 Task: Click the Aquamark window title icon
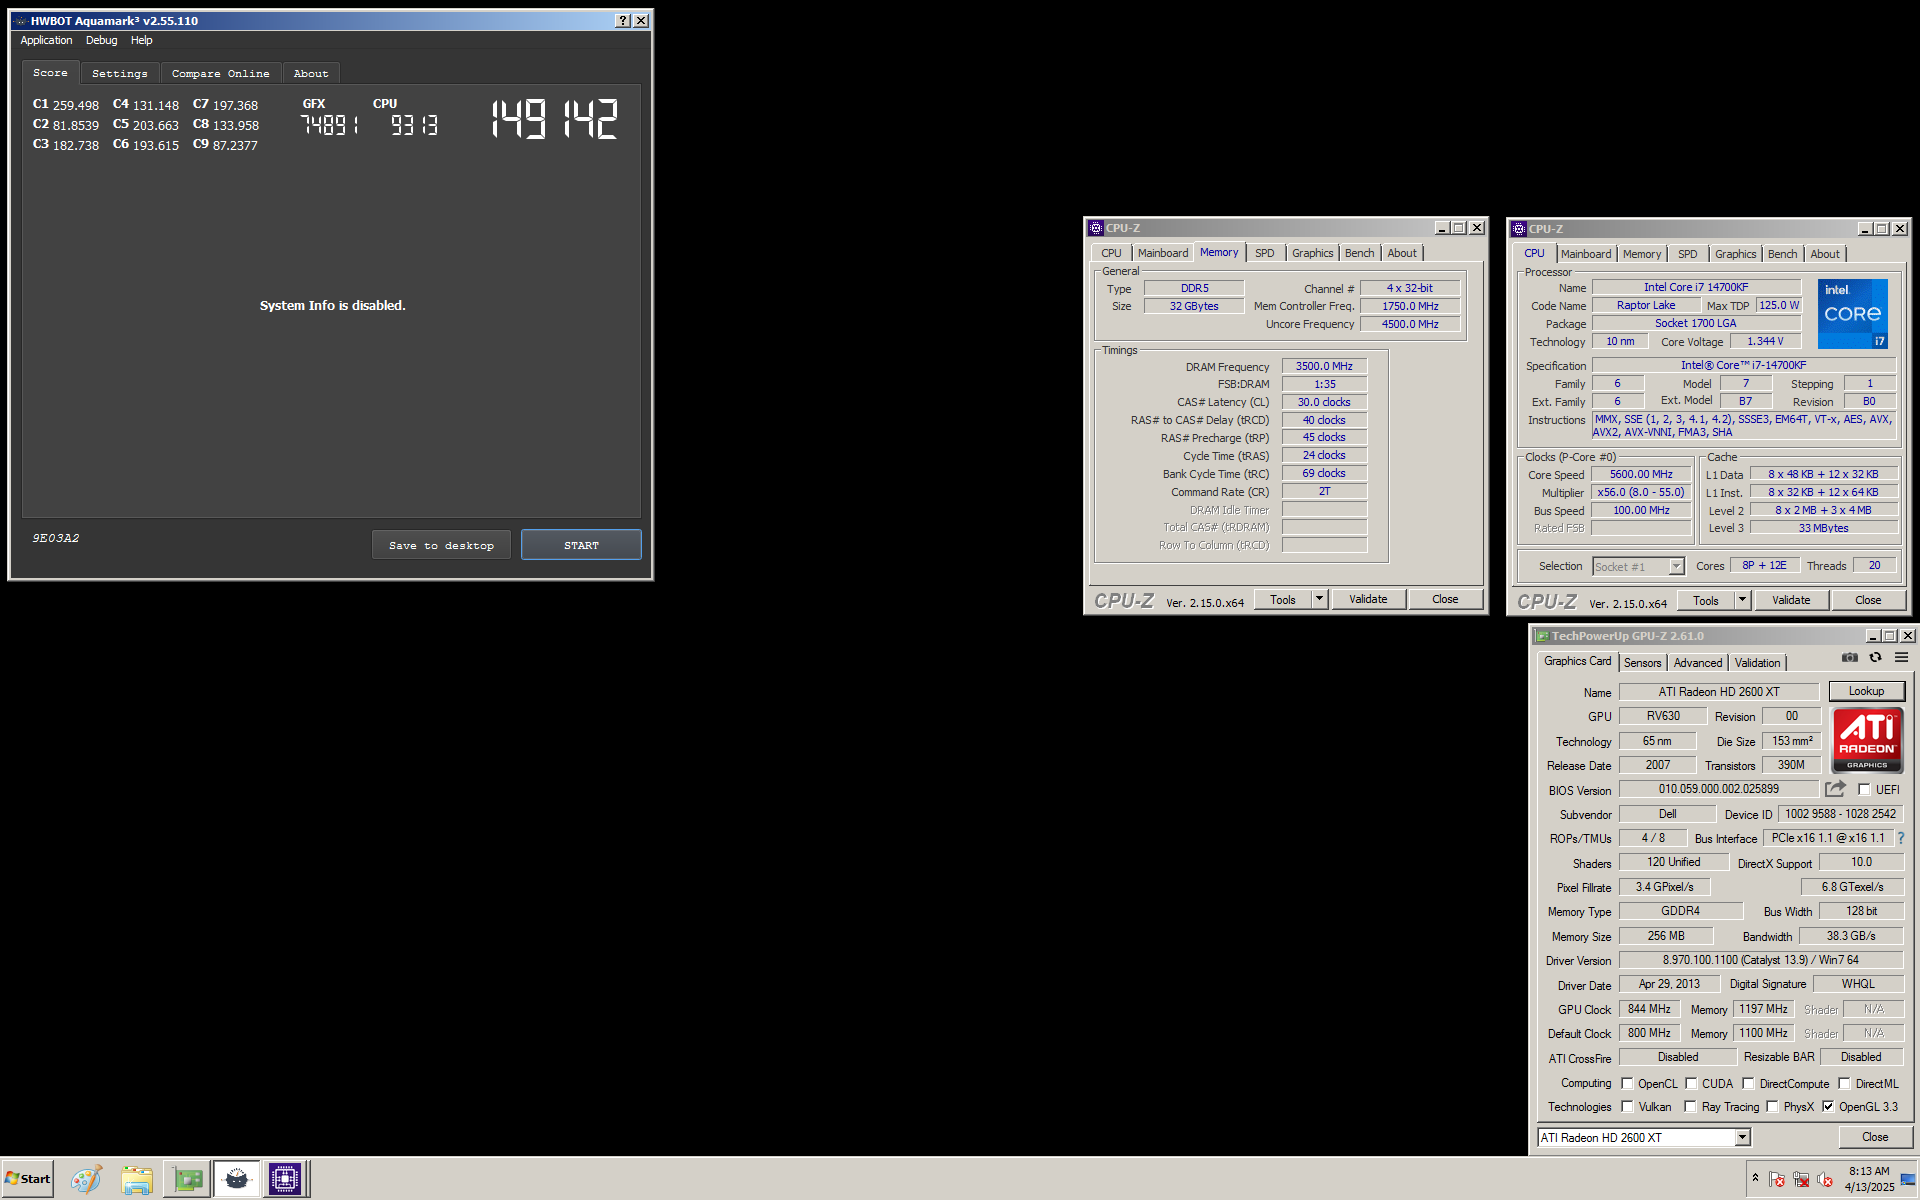click(x=20, y=21)
